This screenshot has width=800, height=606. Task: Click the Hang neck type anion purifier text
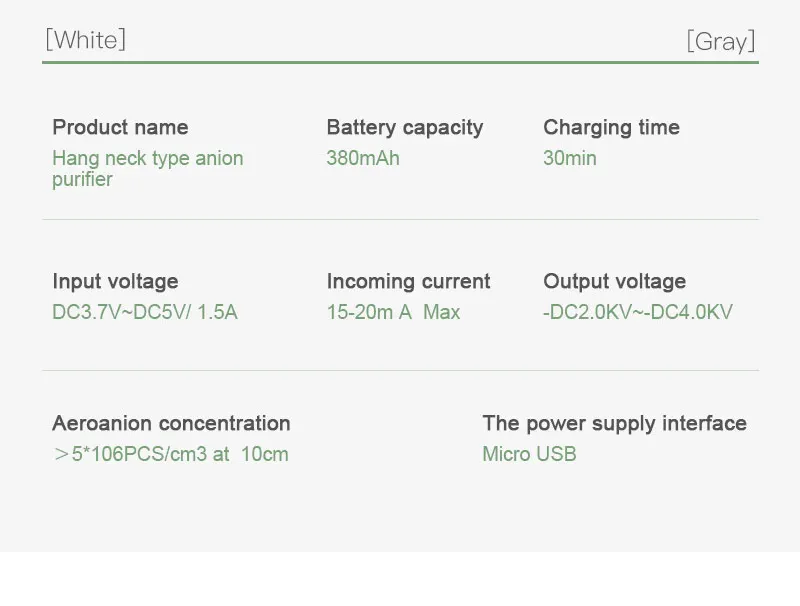pyautogui.click(x=147, y=168)
